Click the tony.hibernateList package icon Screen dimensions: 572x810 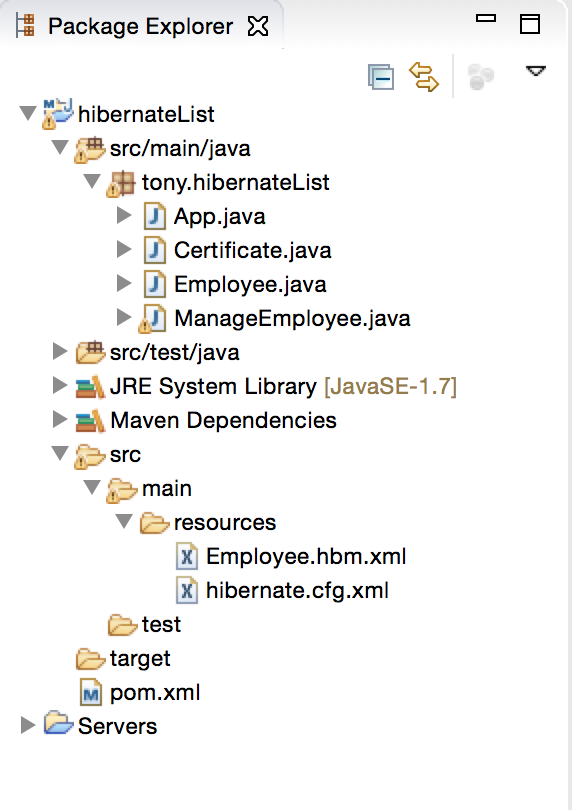pyautogui.click(x=121, y=183)
